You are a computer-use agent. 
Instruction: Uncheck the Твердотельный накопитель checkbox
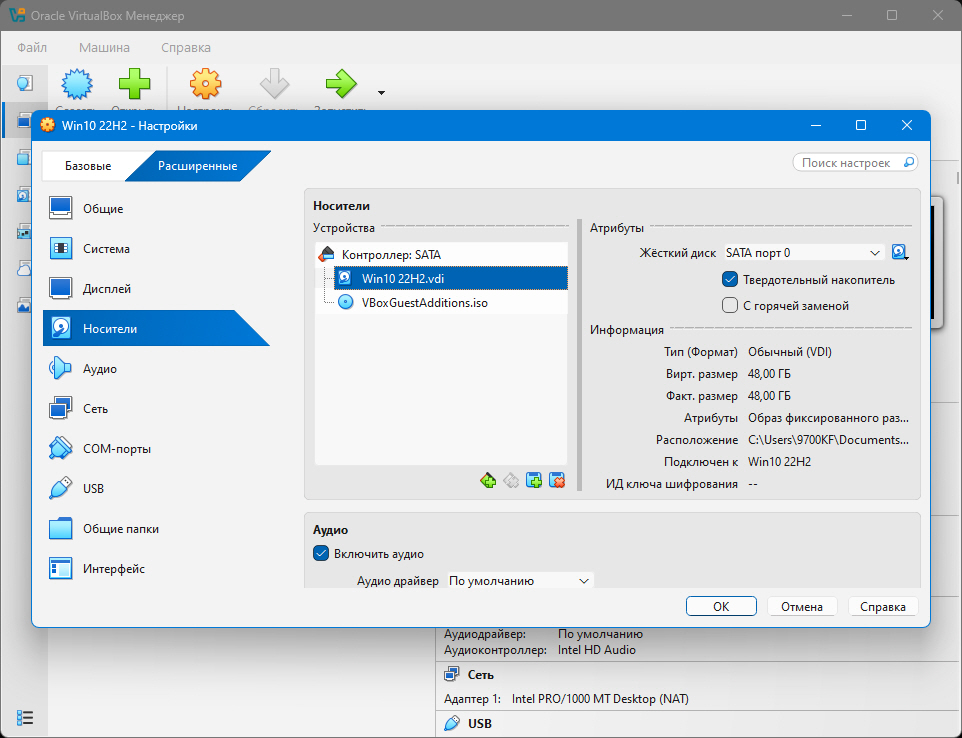[x=729, y=280]
